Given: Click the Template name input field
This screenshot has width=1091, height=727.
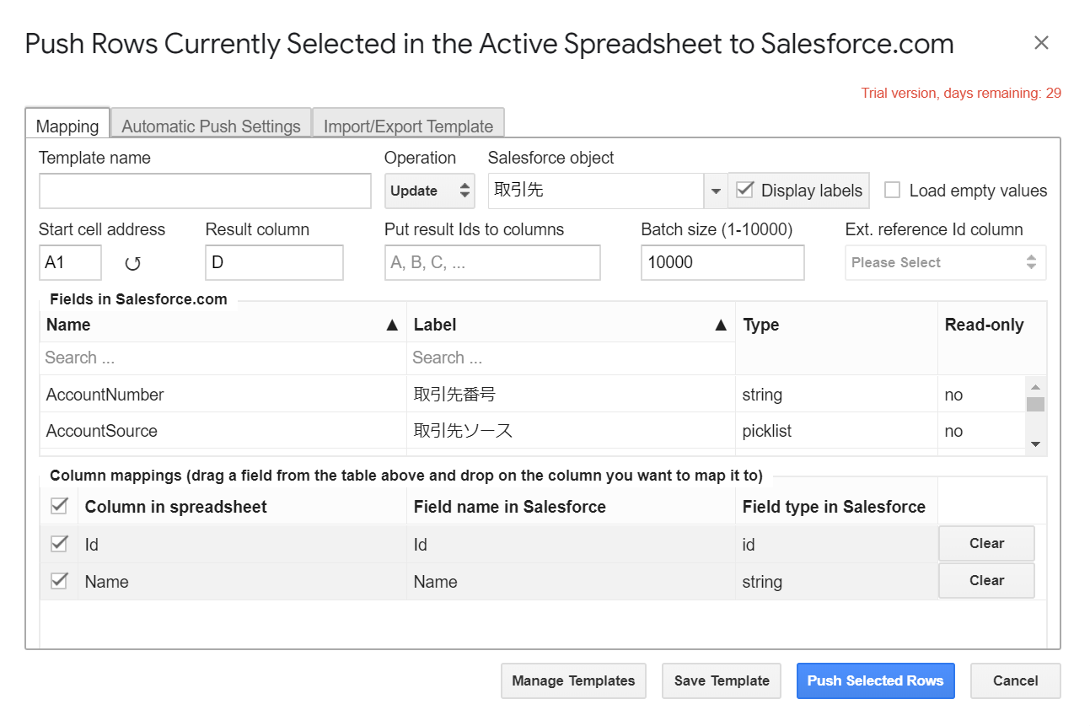Looking at the screenshot, I should tap(204, 190).
